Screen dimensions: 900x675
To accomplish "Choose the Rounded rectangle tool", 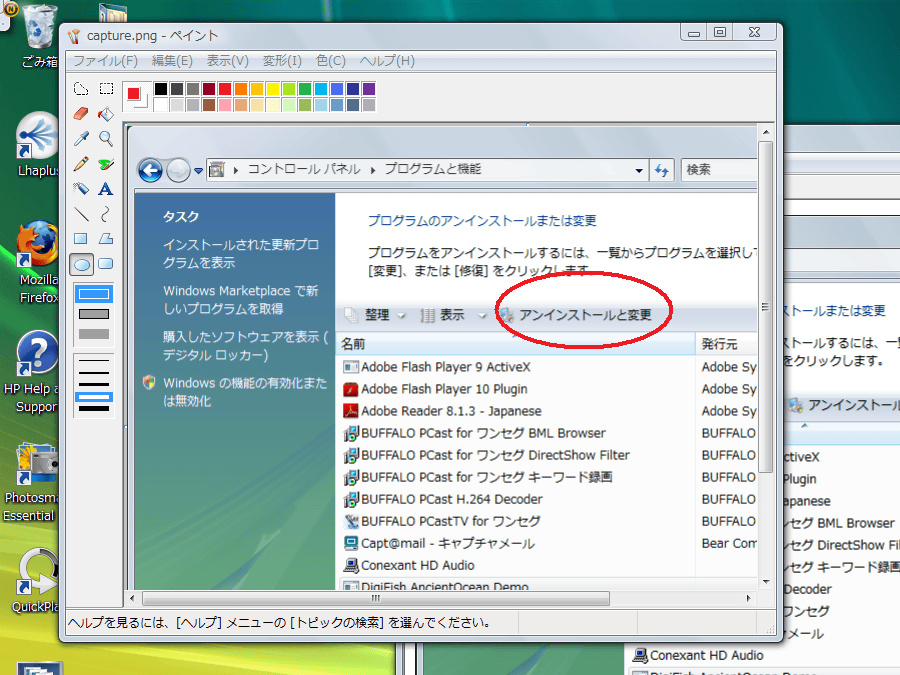I will (x=106, y=264).
